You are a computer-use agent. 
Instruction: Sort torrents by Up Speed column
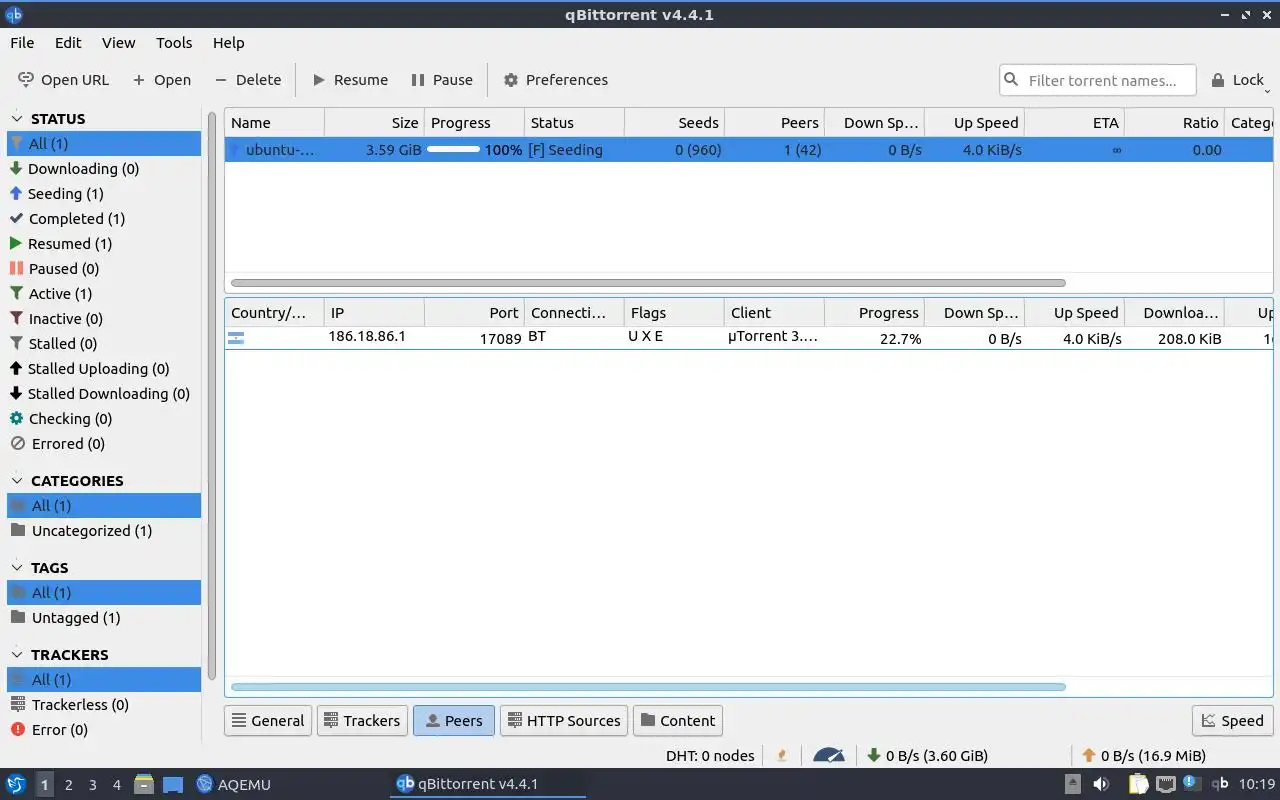(x=975, y=123)
